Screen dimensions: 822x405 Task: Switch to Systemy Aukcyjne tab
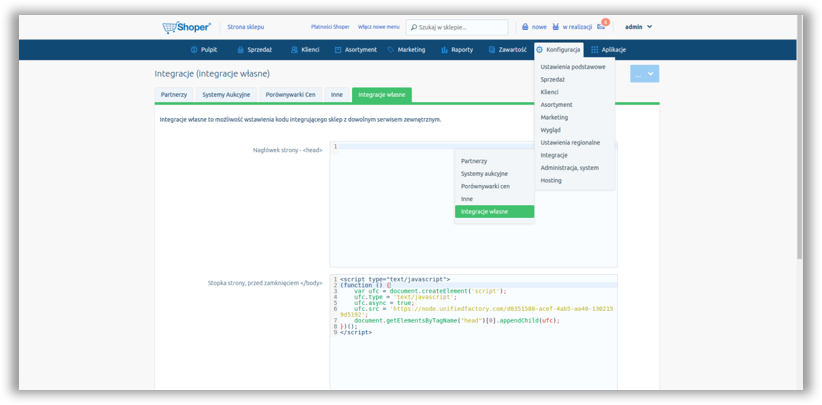pyautogui.click(x=226, y=95)
